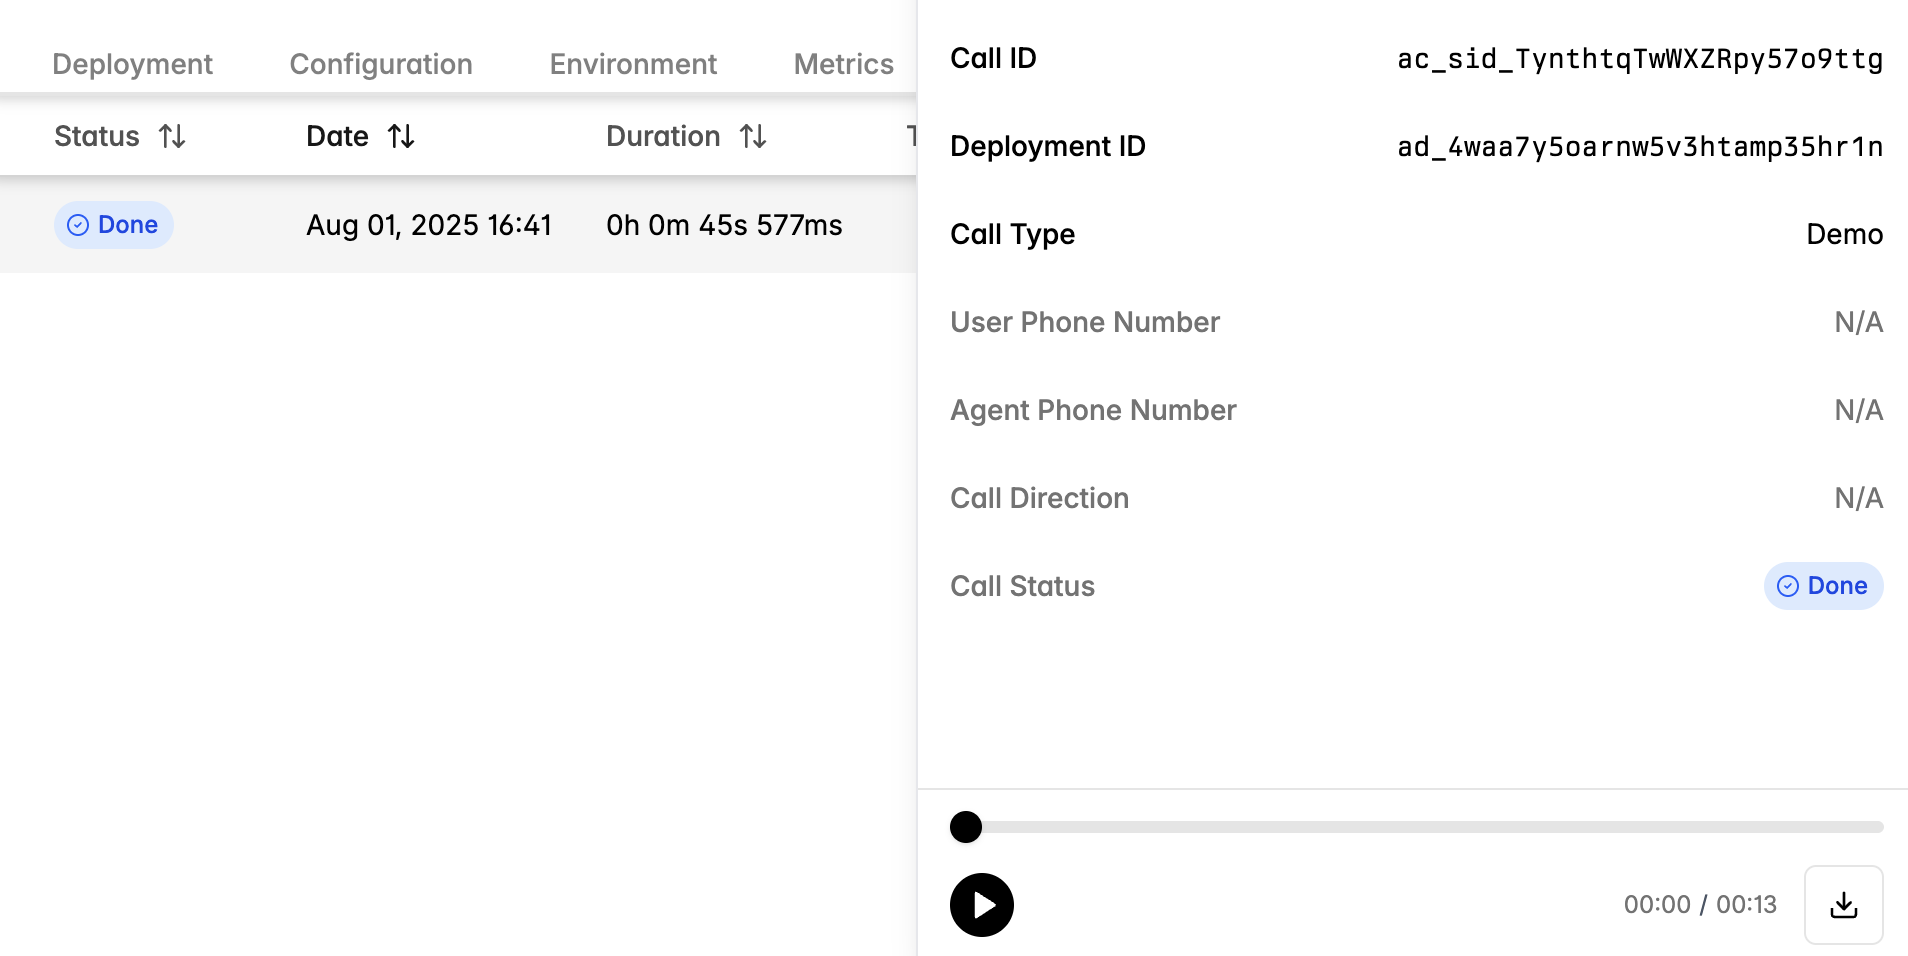Click the checkmark icon in the row's Done badge
Viewport: 1908px width, 956px height.
[x=77, y=225]
